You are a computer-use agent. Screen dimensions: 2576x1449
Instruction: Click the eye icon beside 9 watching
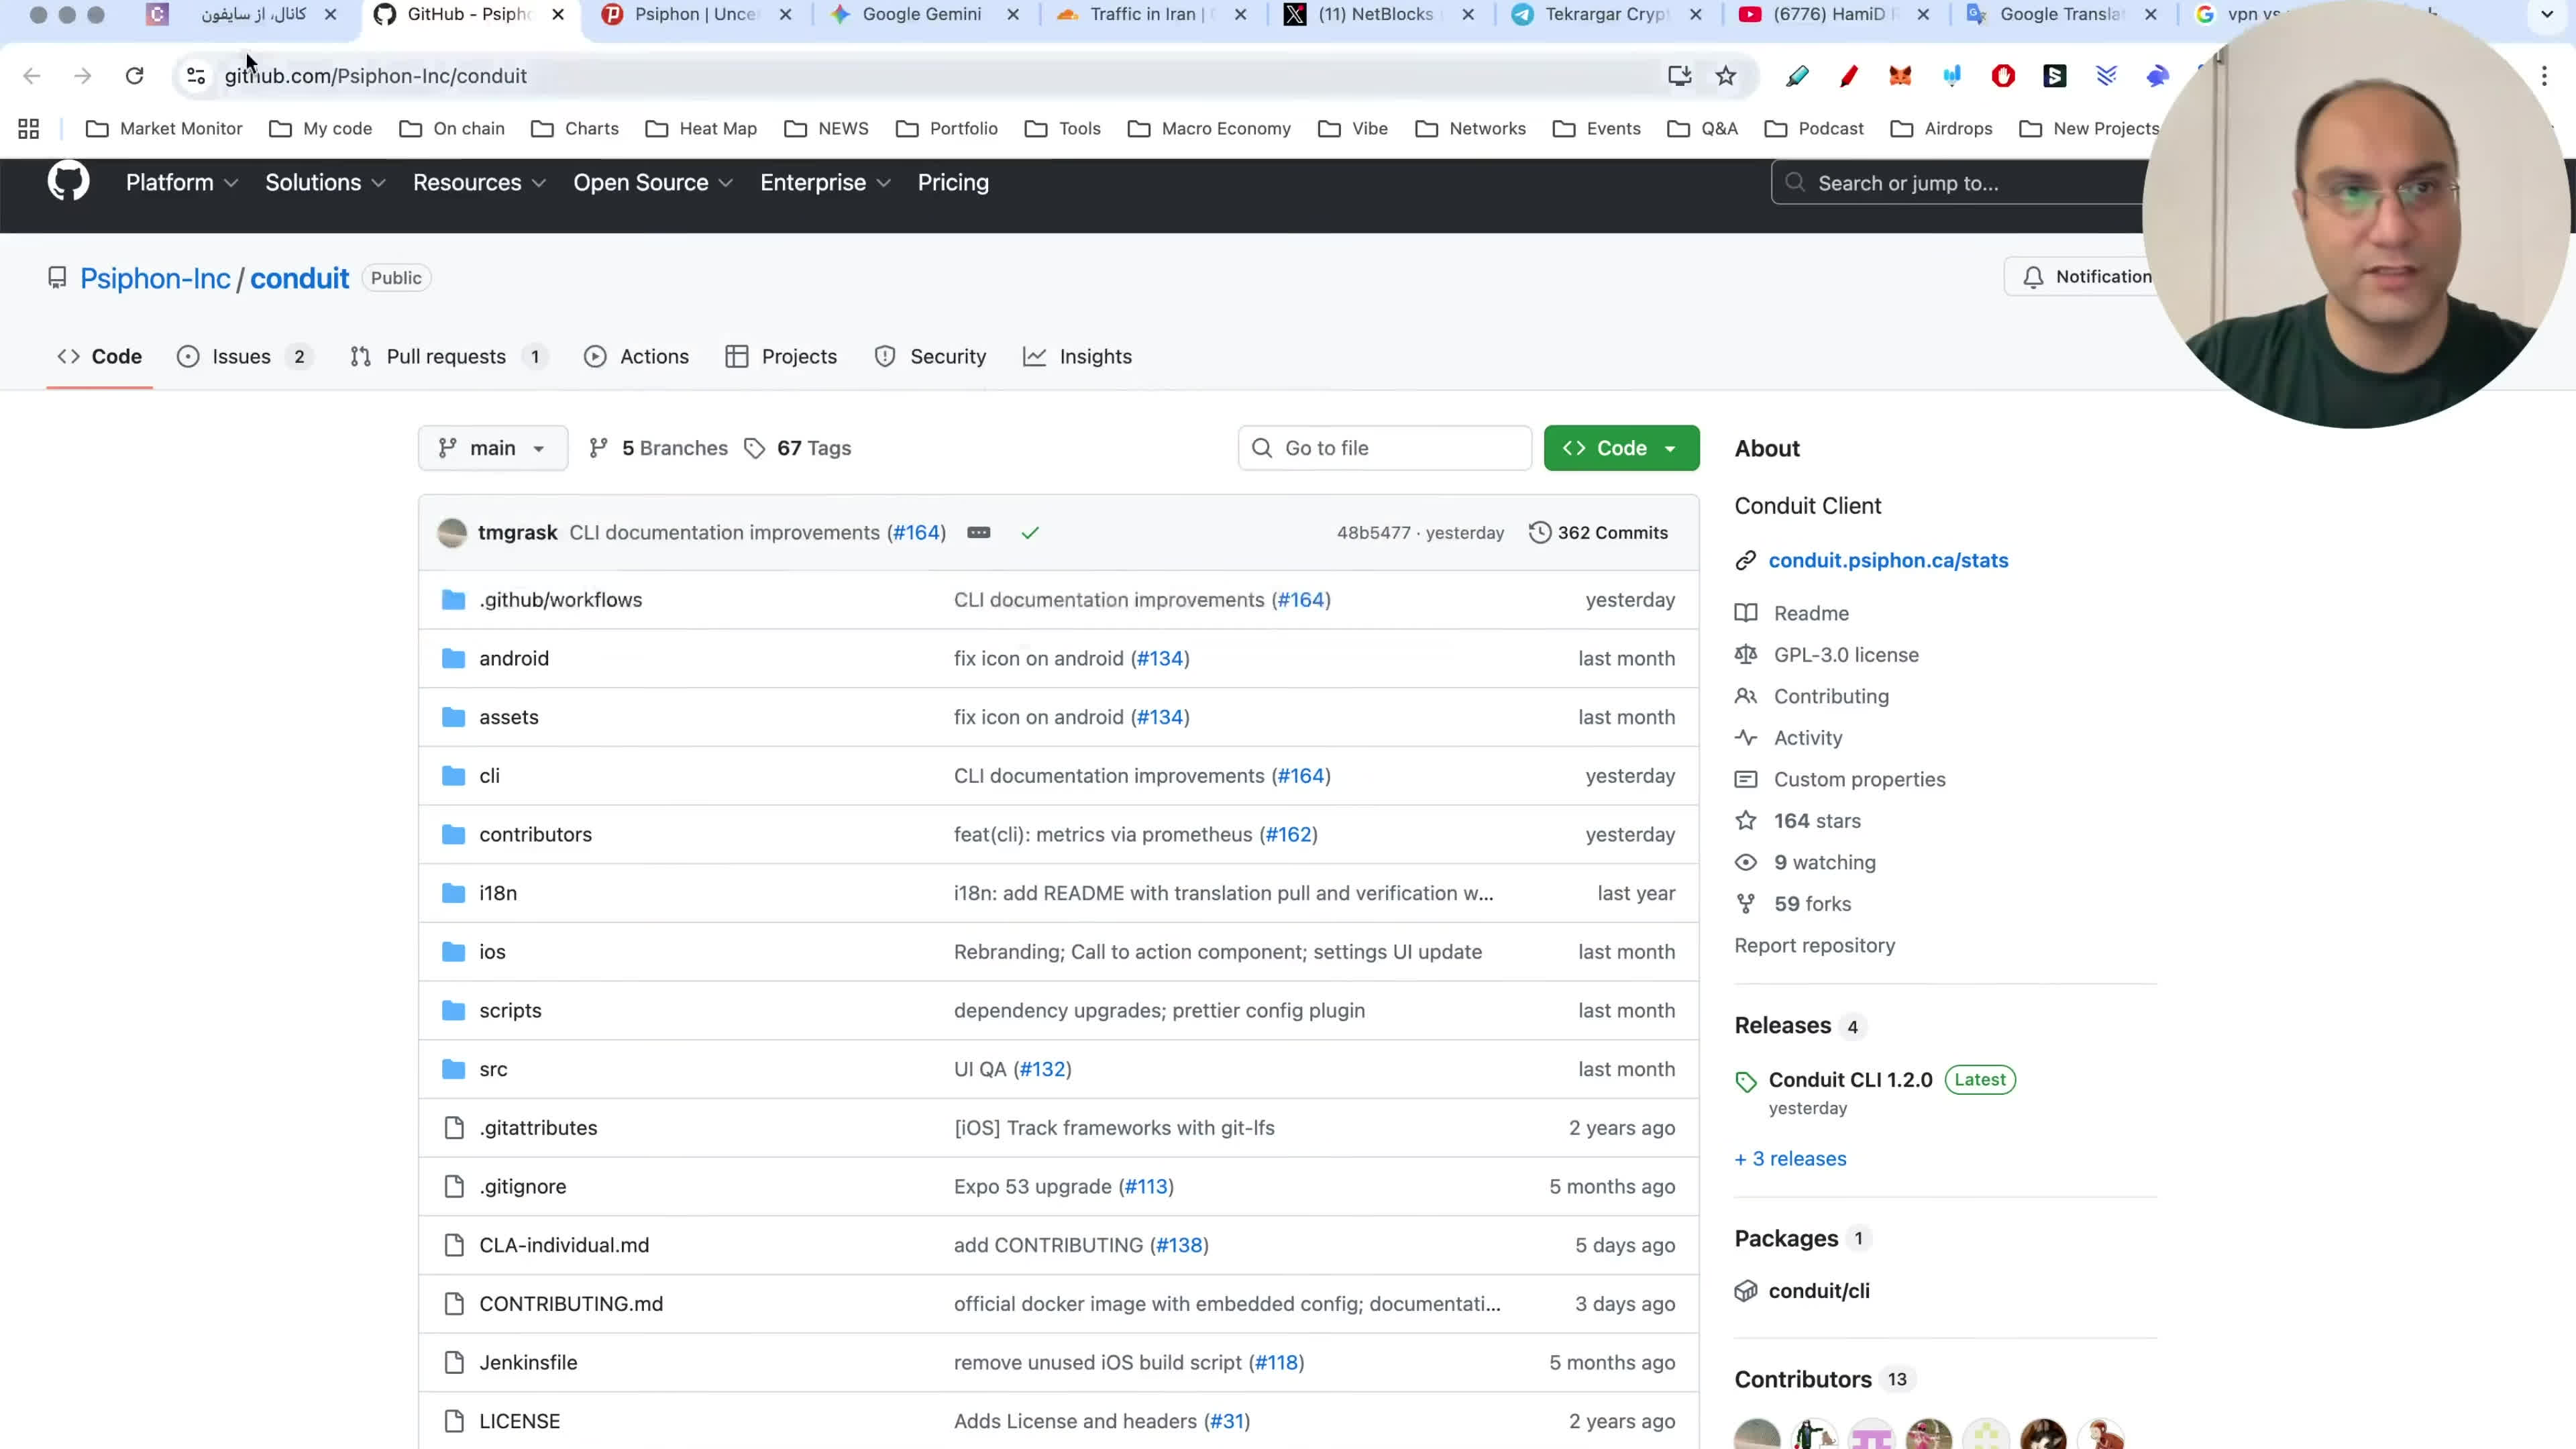point(1746,863)
